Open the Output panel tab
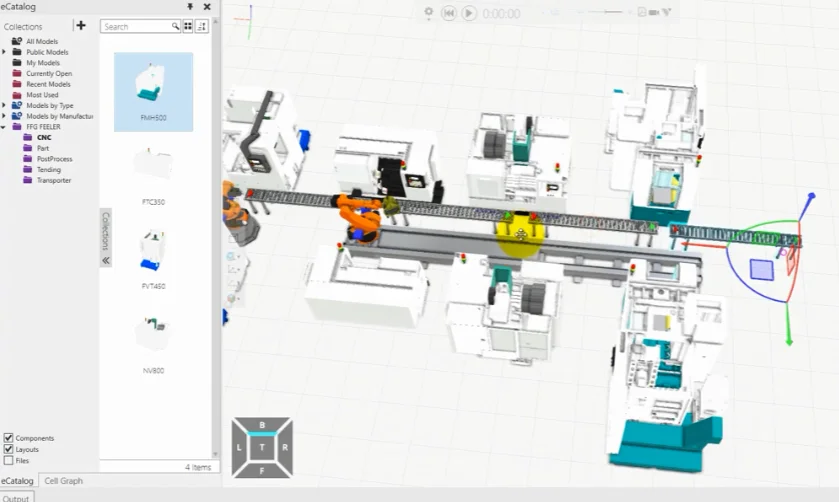This screenshot has width=839, height=502. point(16,498)
